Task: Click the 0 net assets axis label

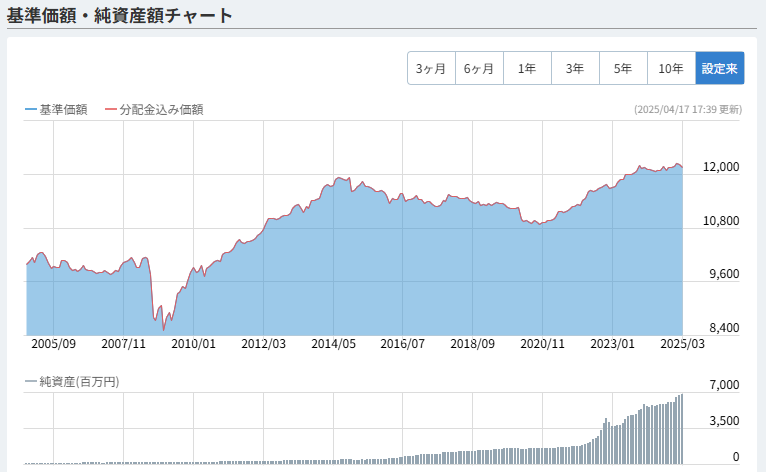Action: click(x=736, y=457)
